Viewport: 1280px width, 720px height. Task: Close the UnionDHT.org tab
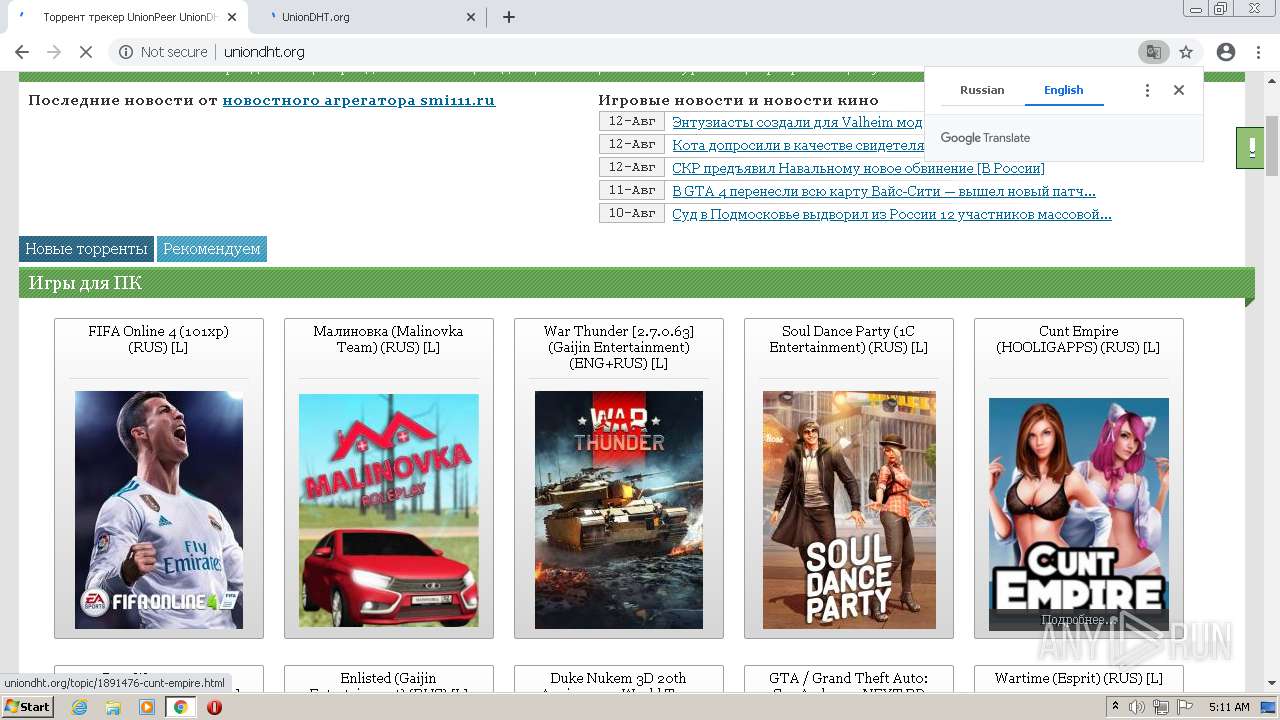[472, 17]
